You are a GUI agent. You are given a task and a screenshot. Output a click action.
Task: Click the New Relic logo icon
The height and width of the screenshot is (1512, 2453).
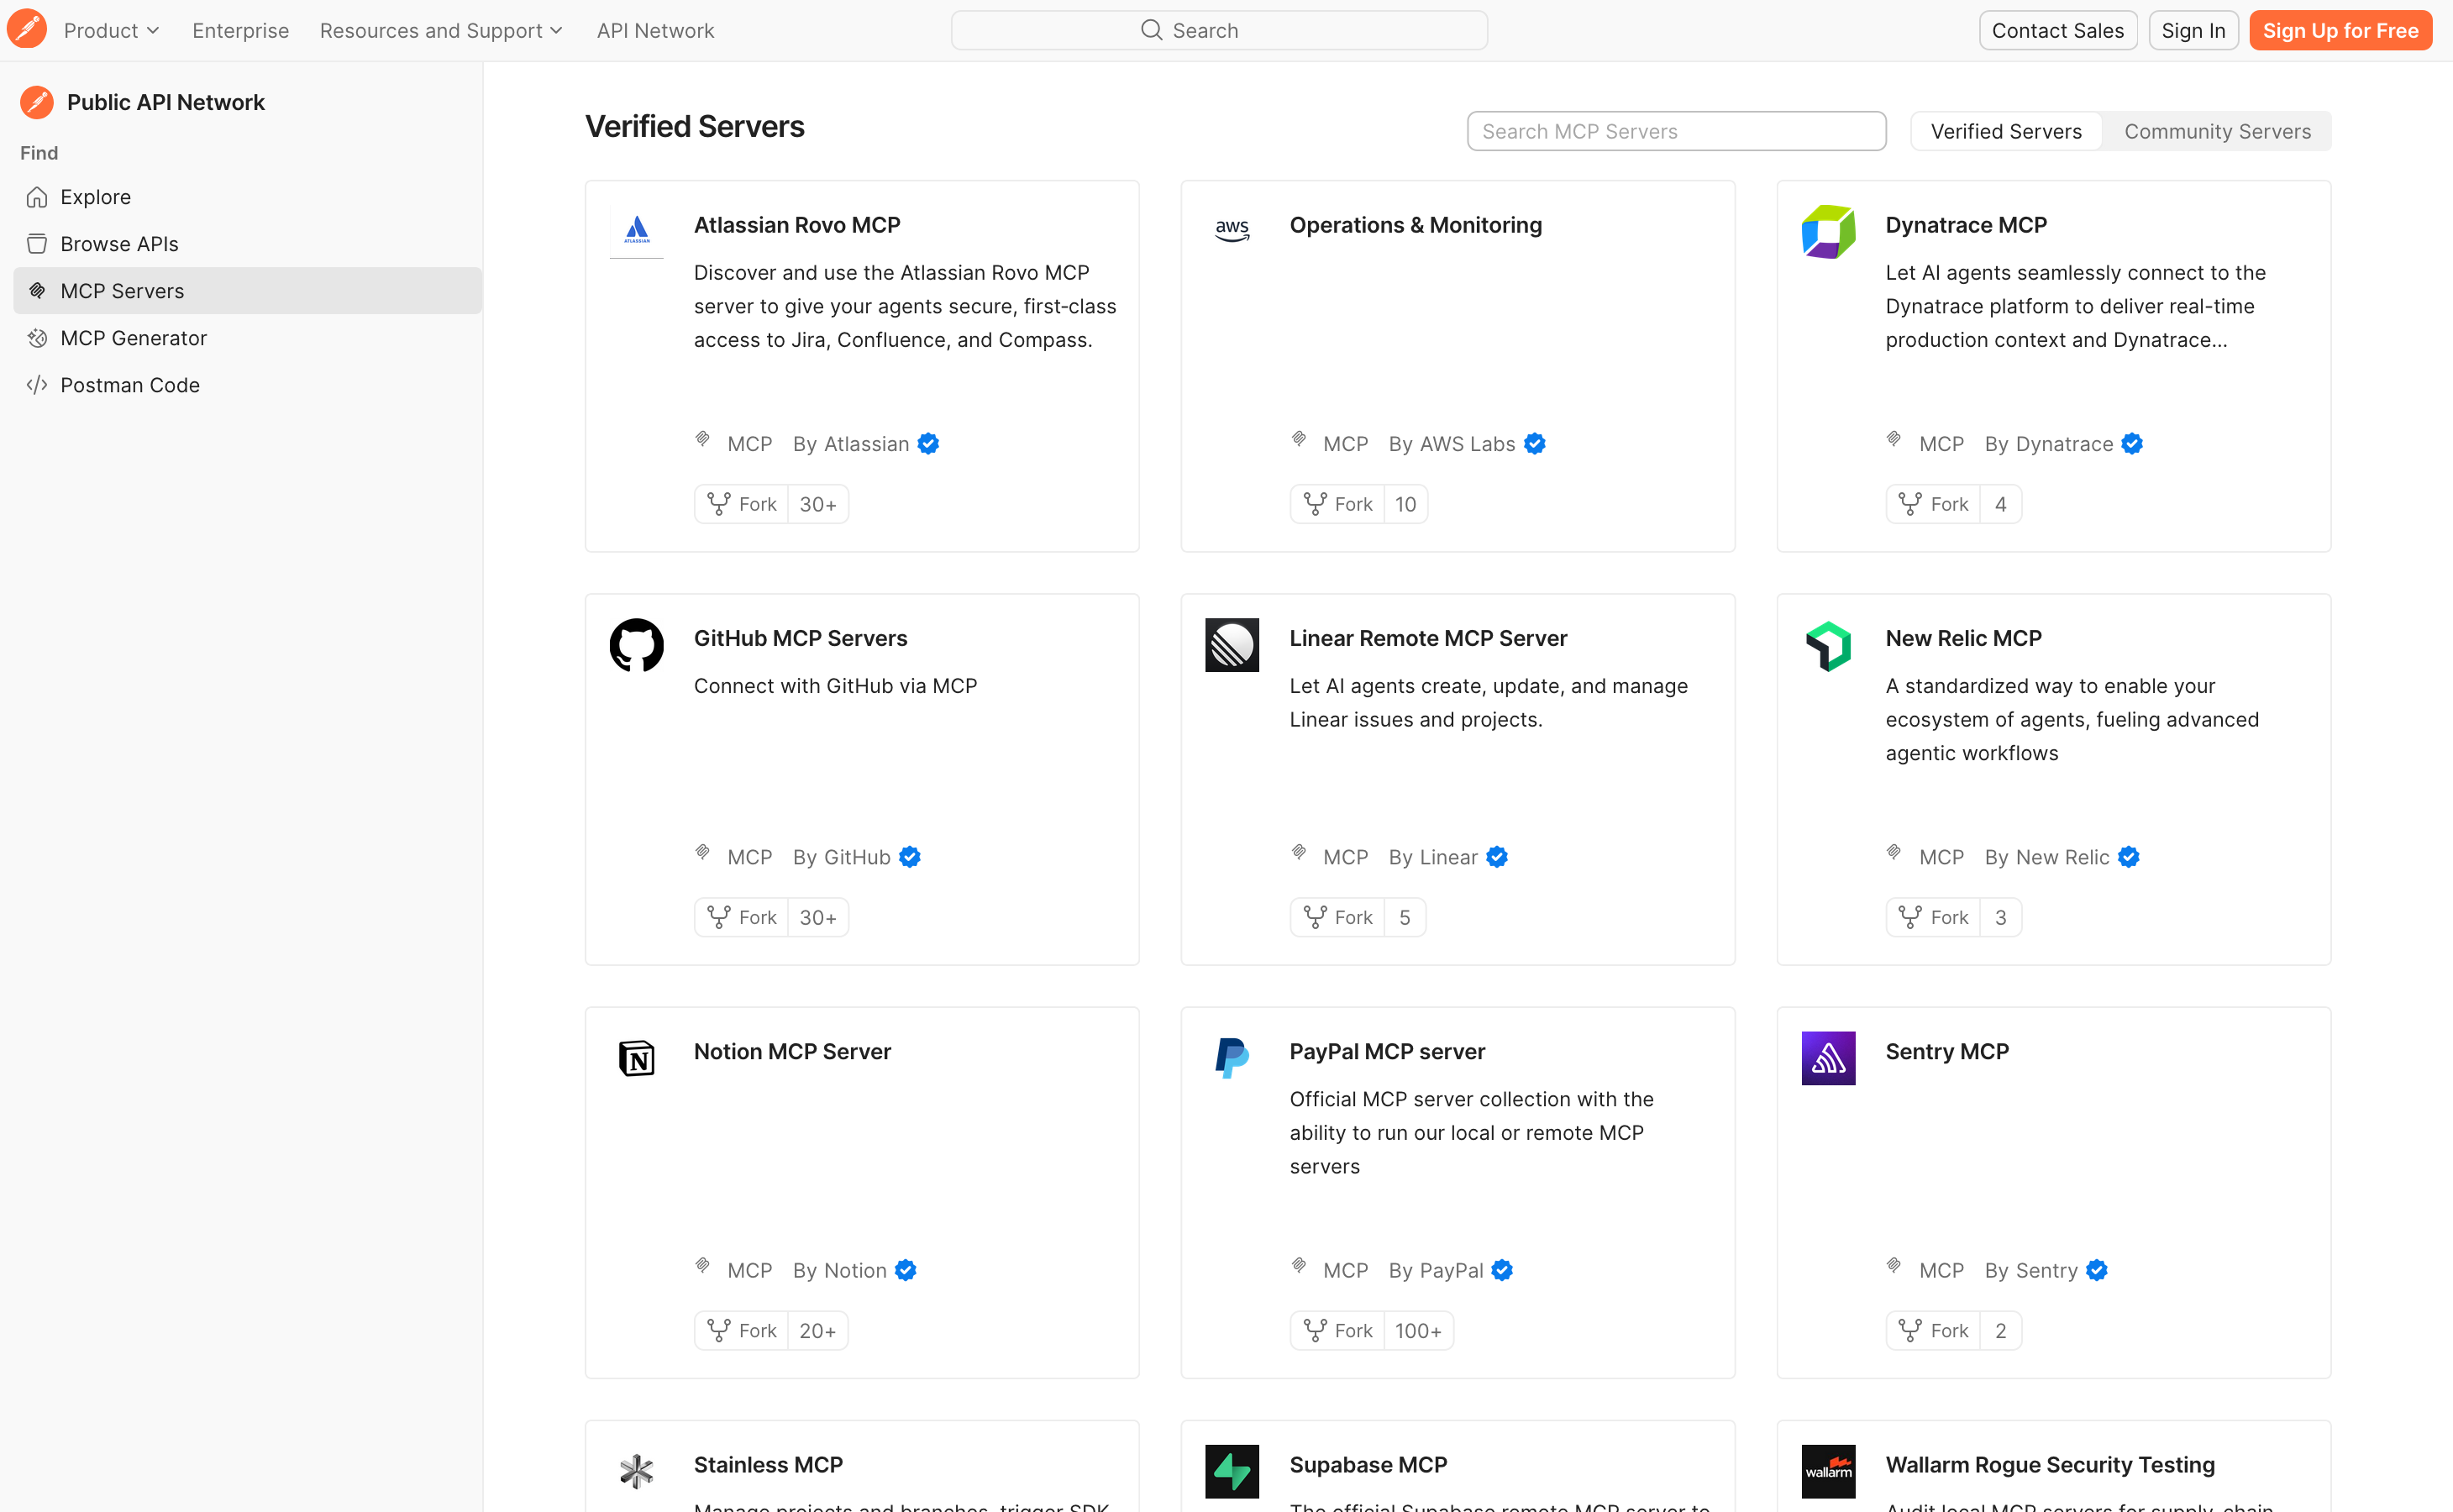tap(1828, 645)
